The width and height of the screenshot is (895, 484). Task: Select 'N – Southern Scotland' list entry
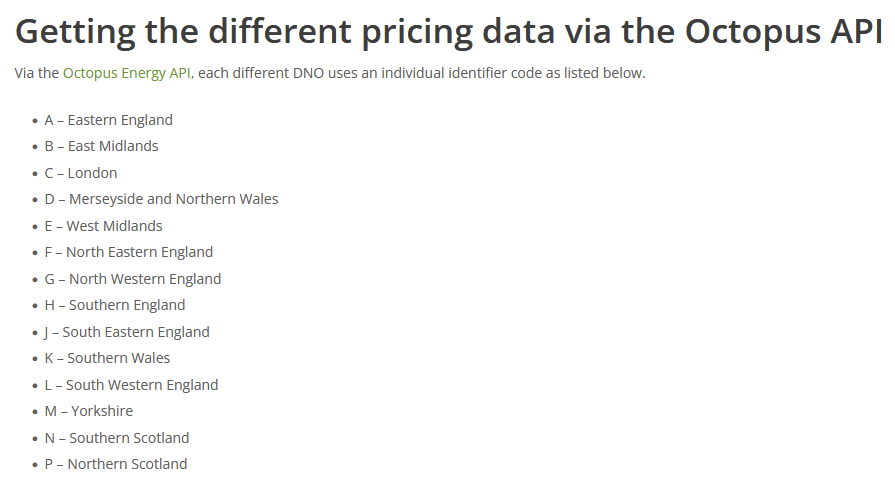tap(117, 438)
